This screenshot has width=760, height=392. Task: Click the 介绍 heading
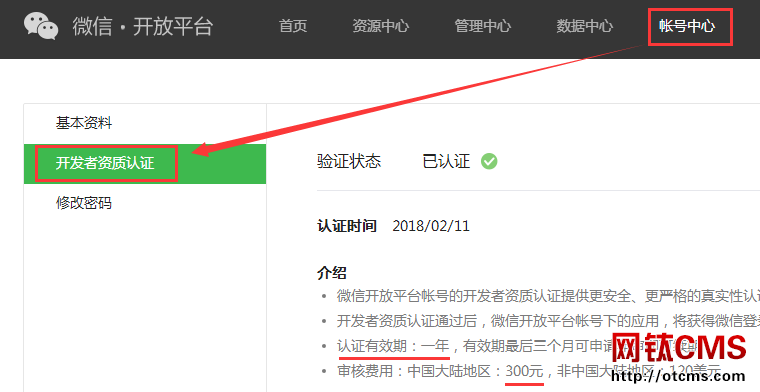(332, 273)
